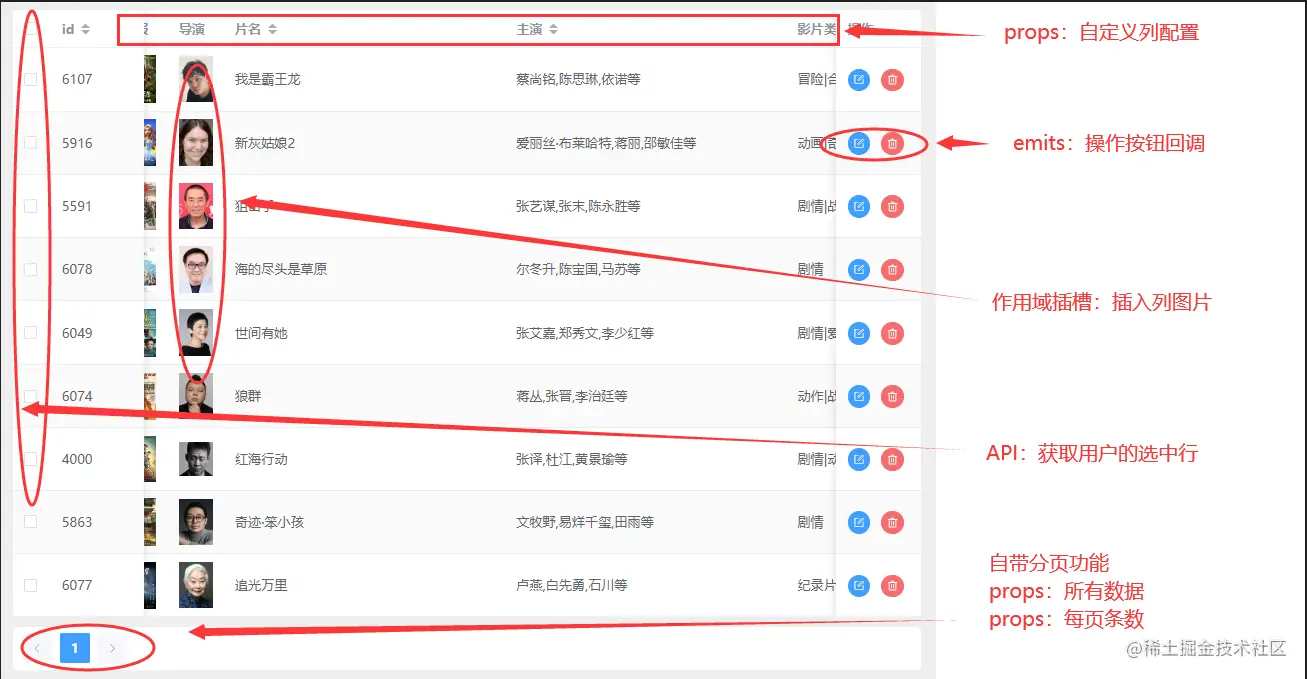
Task: Click the 导演 column header
Action: click(193, 29)
